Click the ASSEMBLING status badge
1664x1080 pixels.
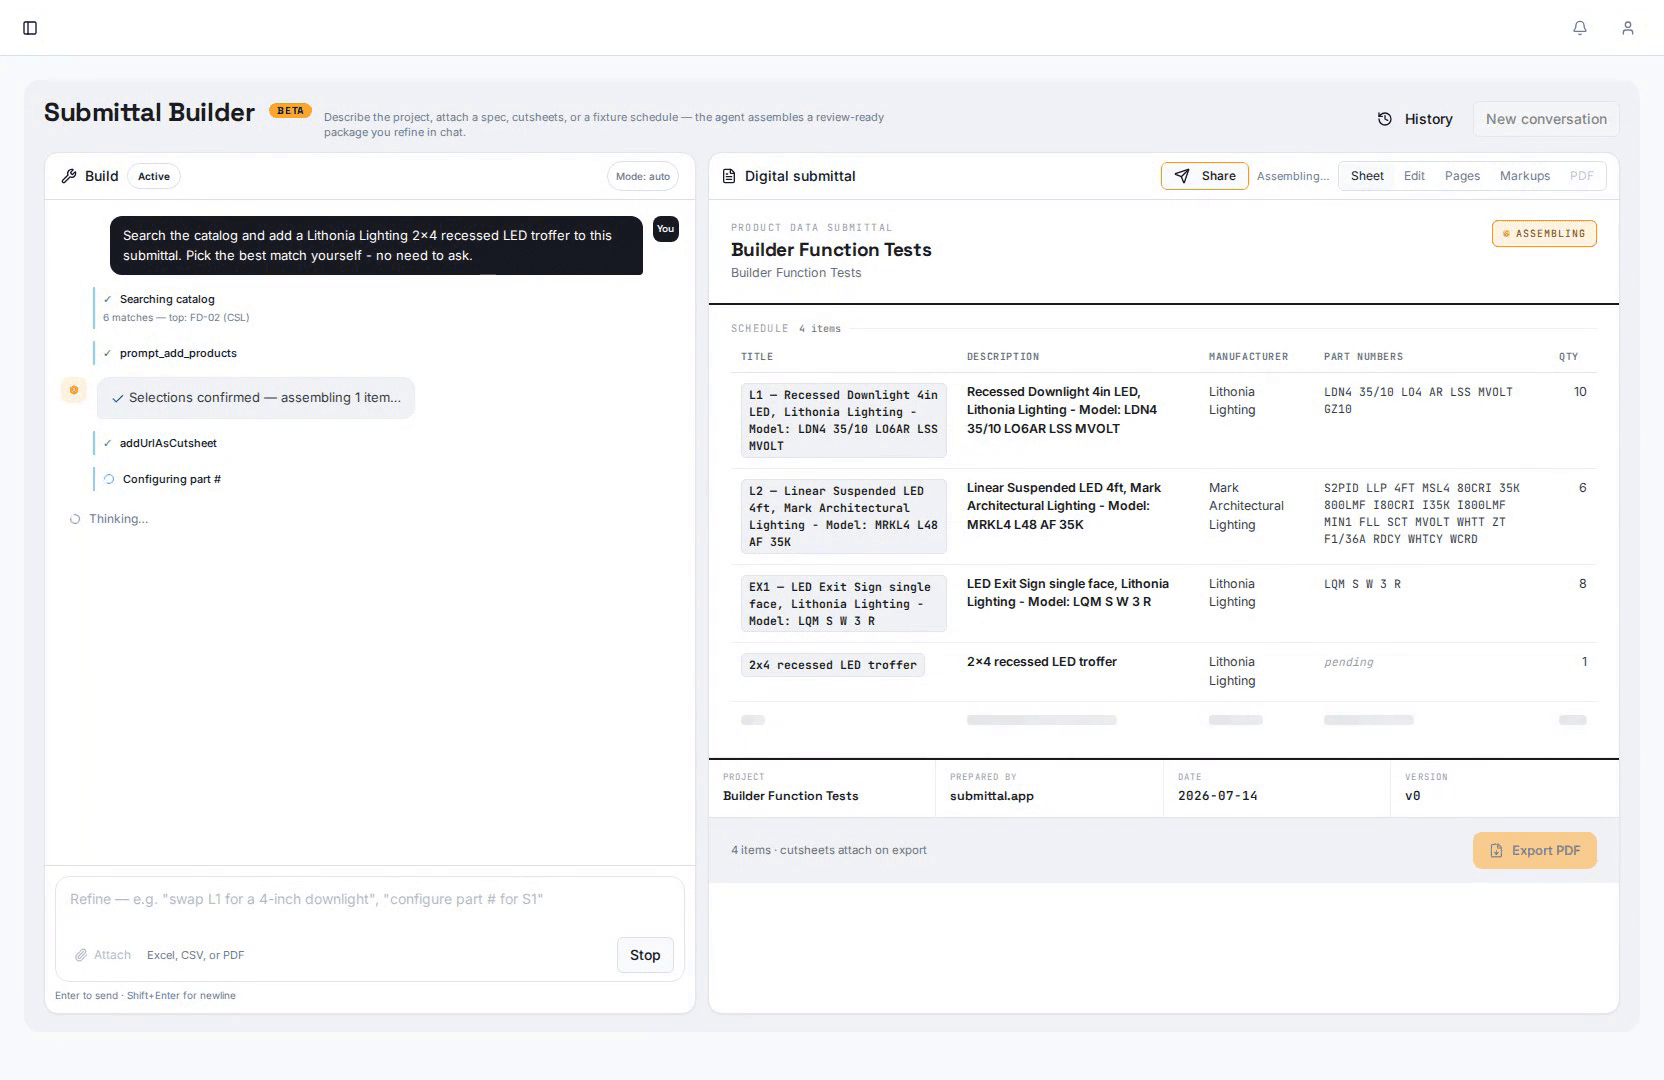[1544, 233]
